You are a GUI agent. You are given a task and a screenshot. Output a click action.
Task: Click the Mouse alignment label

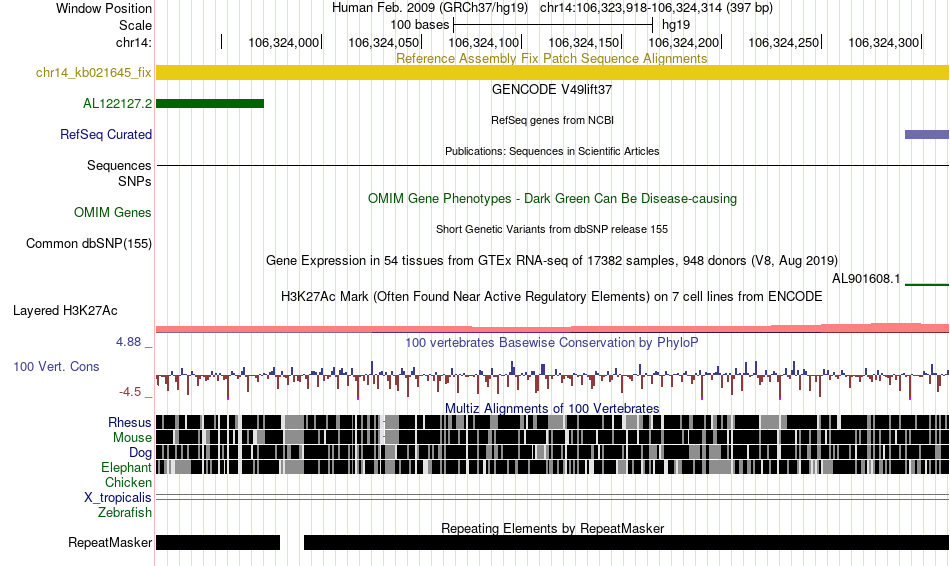coord(132,438)
